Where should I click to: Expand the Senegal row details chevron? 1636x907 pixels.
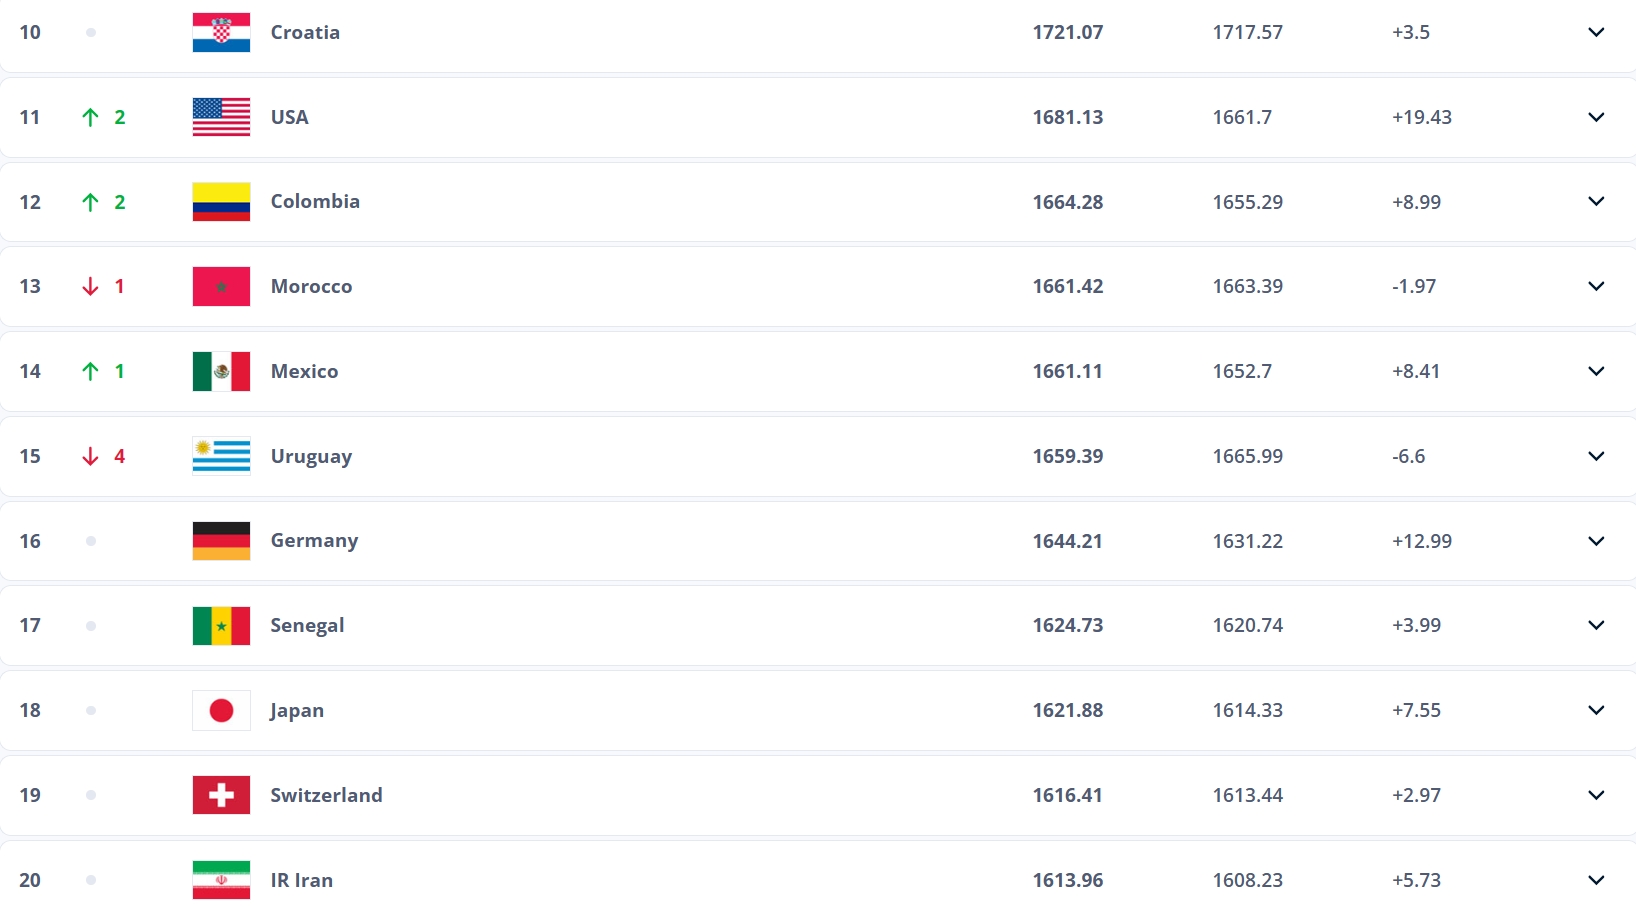[1596, 625]
